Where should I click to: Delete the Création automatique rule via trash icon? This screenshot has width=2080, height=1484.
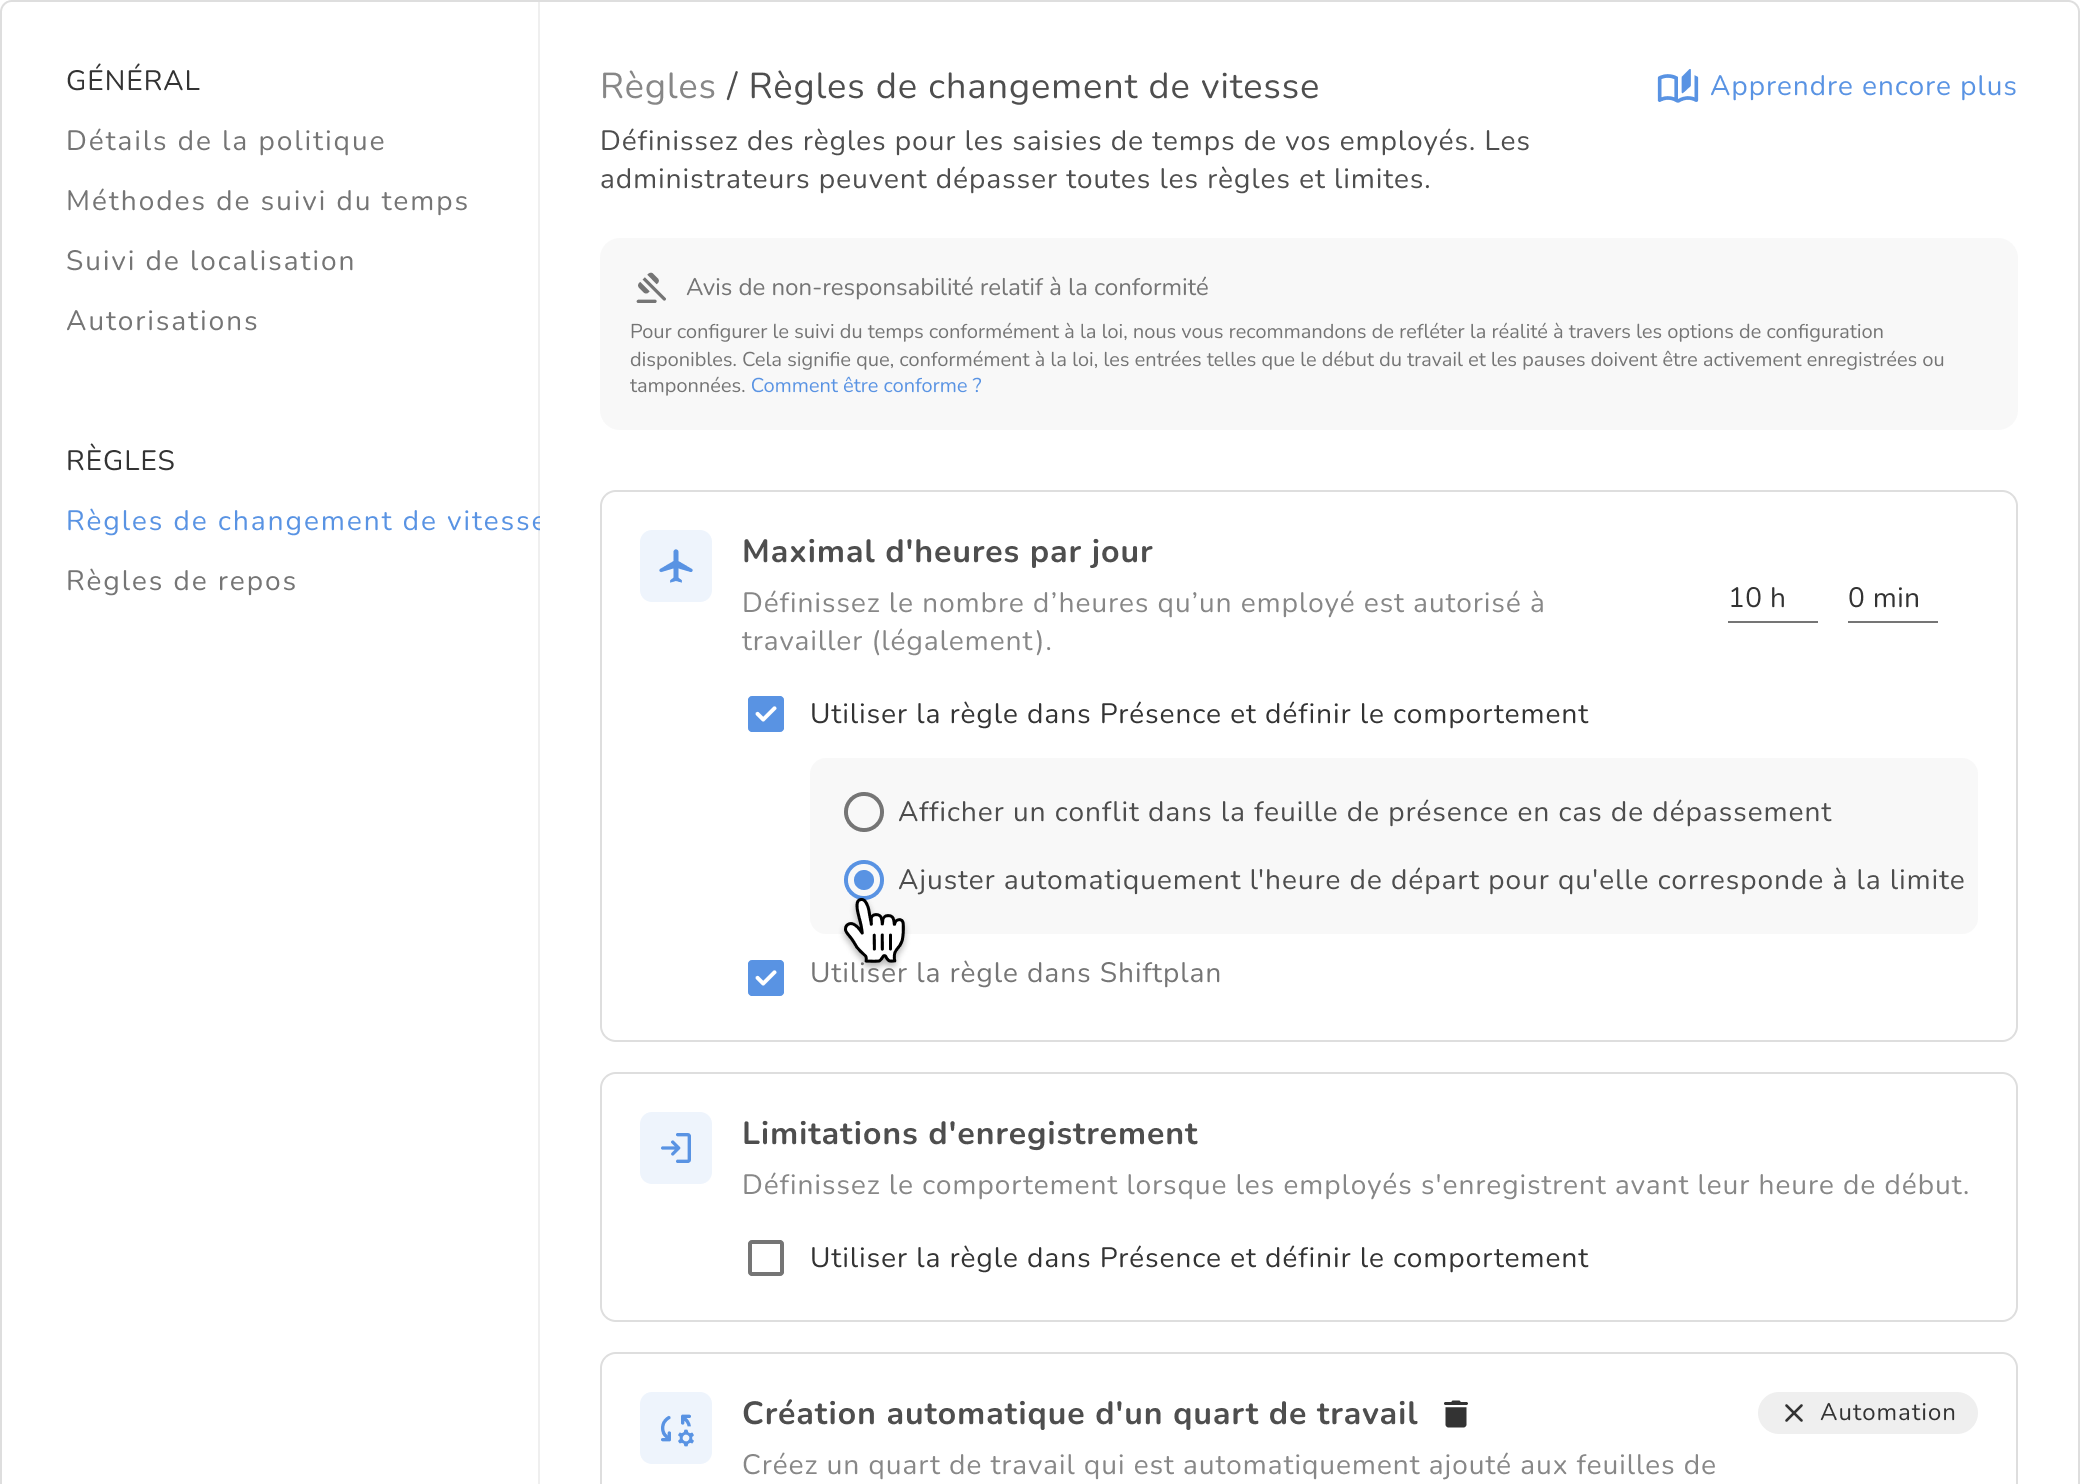click(x=1456, y=1414)
